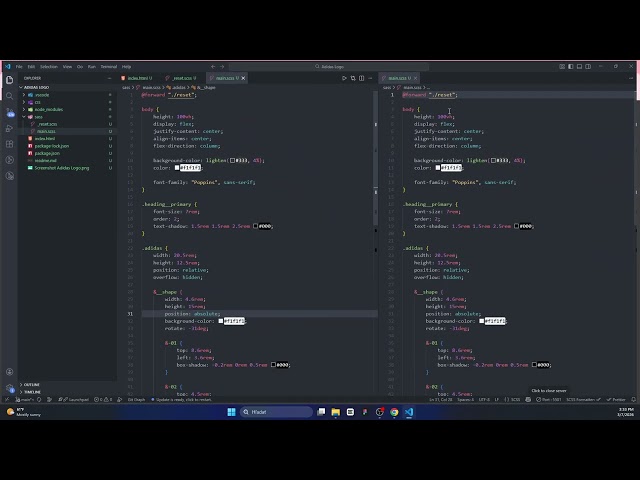This screenshot has width=640, height=480.
Task: Collapse the sass folder
Action: (67, 117)
